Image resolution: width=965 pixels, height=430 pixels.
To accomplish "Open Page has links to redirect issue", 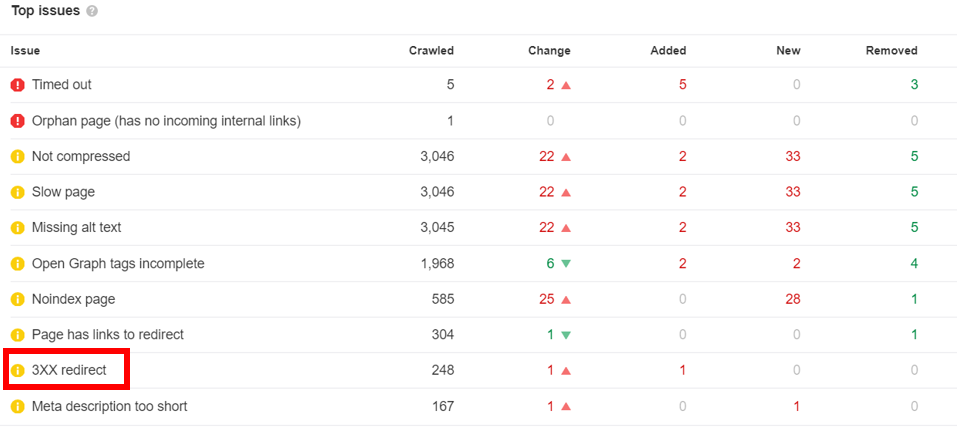I will point(107,335).
